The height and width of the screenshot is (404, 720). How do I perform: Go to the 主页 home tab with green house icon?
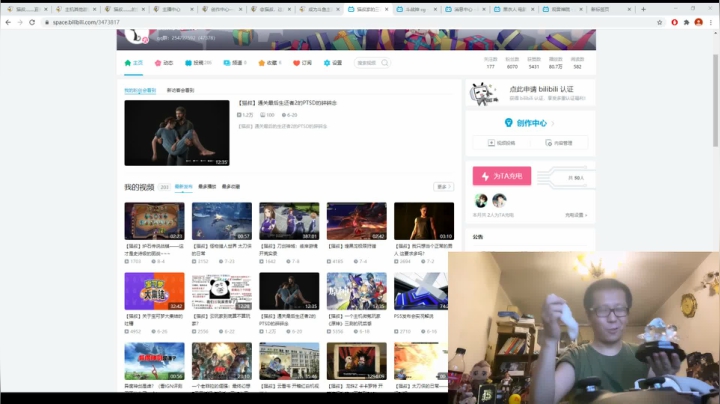[x=134, y=63]
